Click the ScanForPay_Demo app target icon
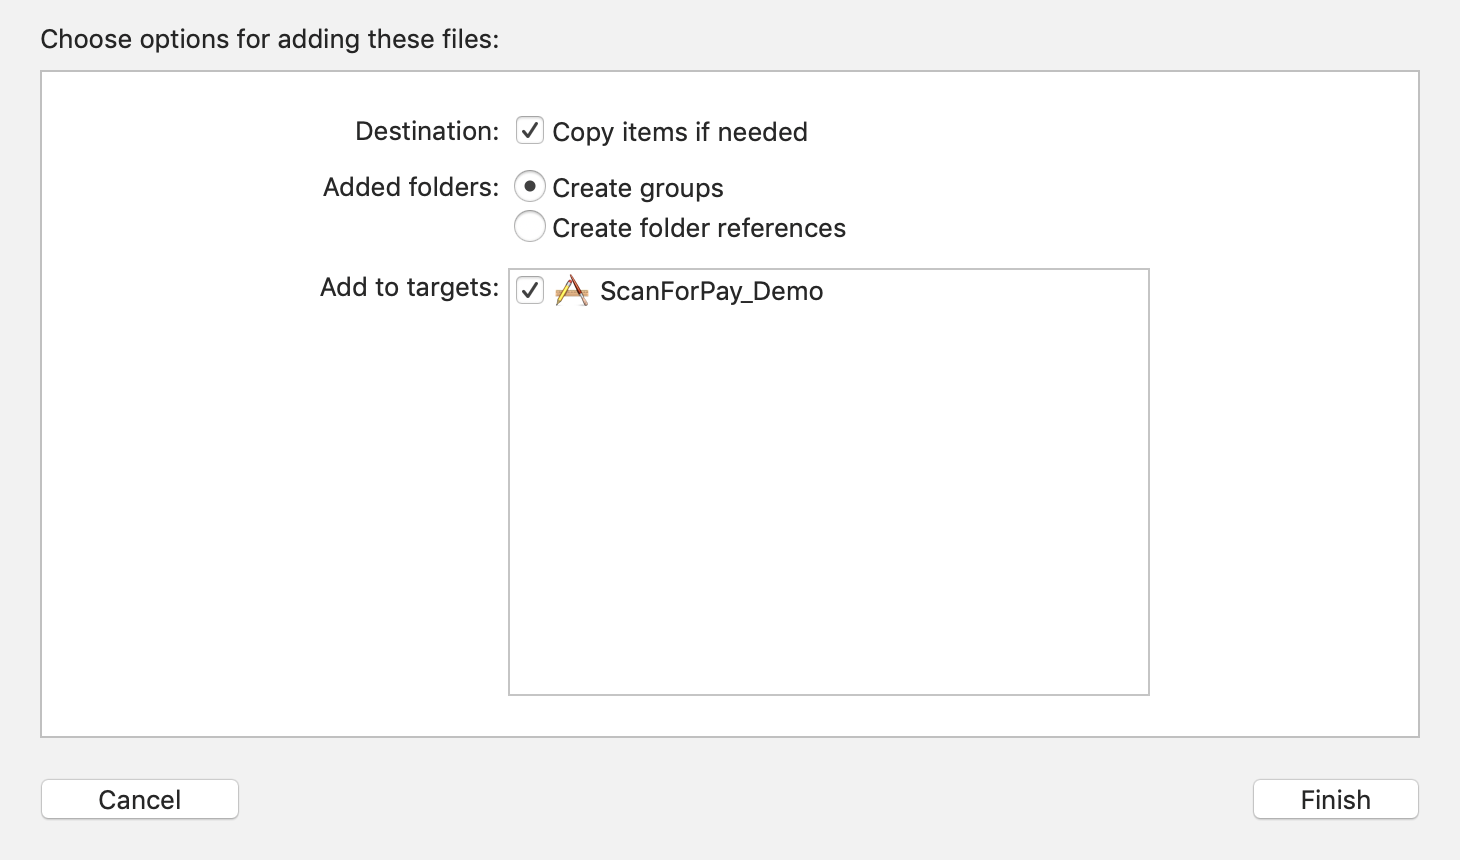The height and width of the screenshot is (860, 1460). [572, 290]
